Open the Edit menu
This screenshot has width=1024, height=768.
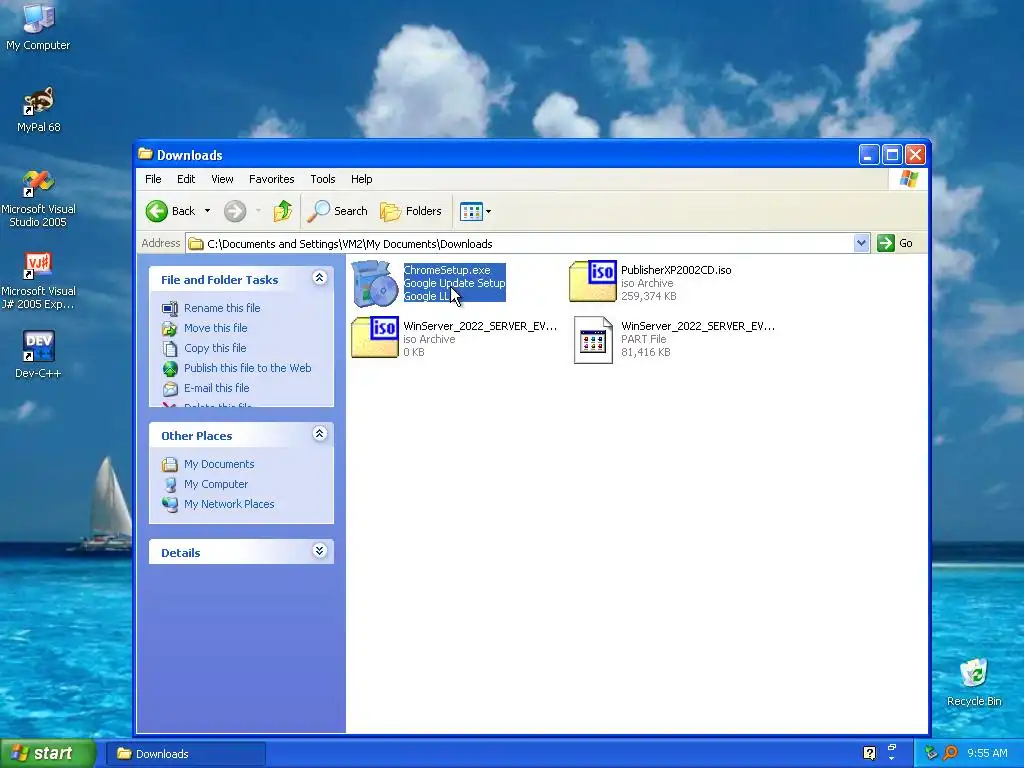[x=186, y=179]
